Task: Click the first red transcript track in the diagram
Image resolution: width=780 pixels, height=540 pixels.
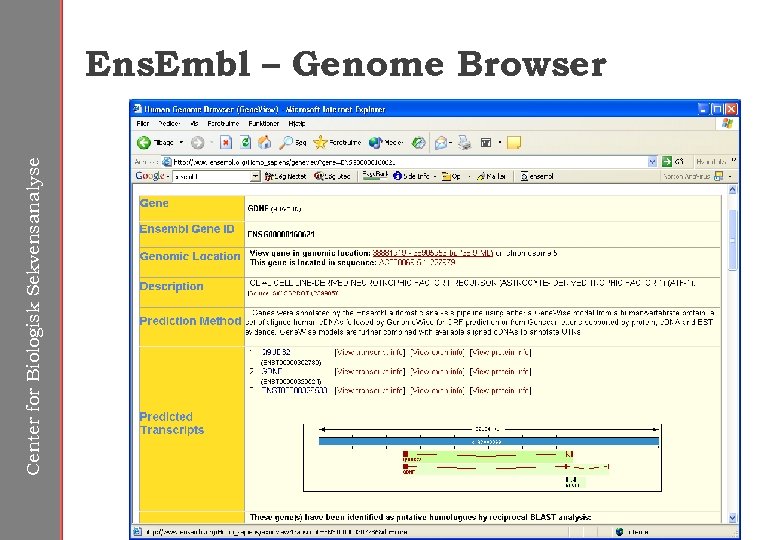Action: tap(488, 454)
